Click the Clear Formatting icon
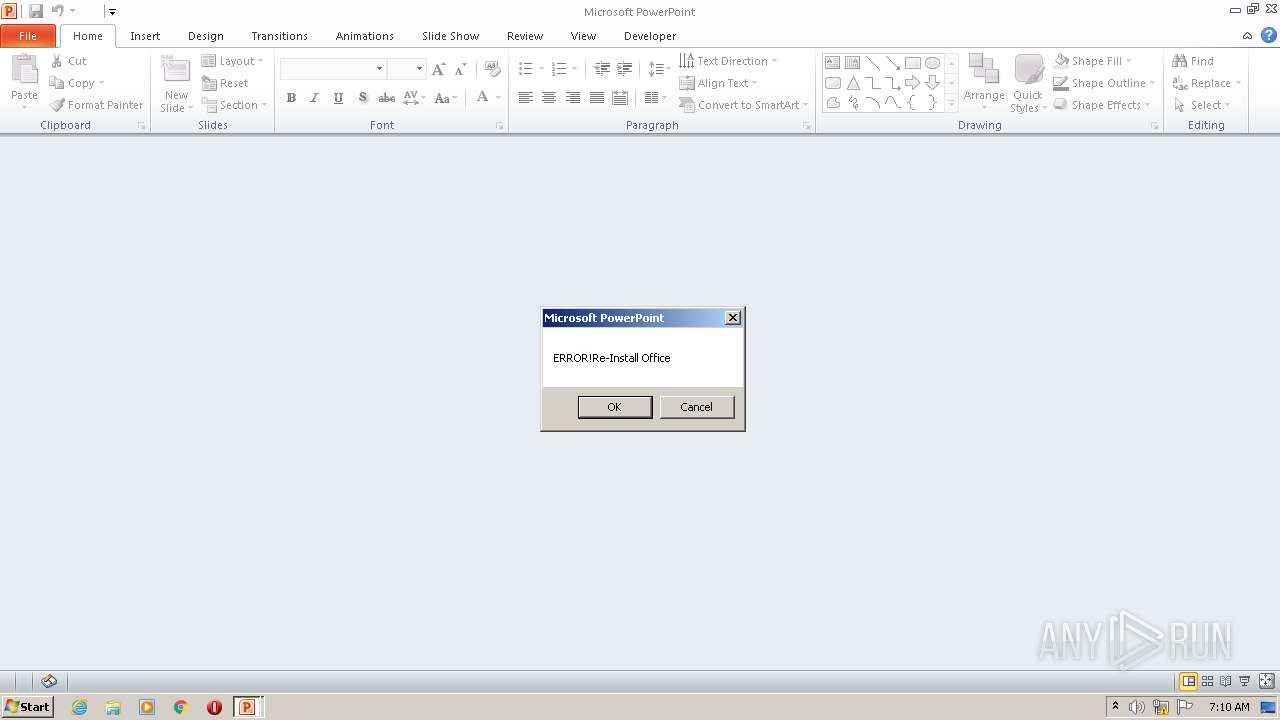The height and width of the screenshot is (720, 1280). click(x=492, y=69)
